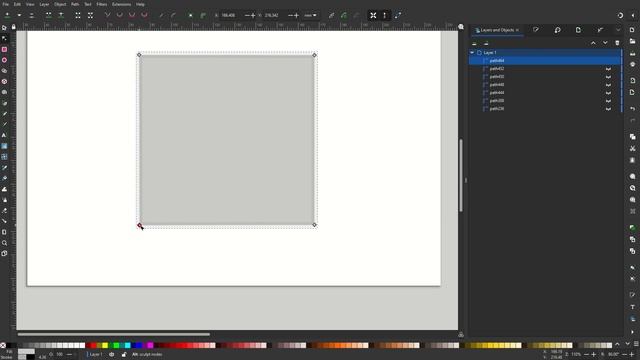640x360 pixels.
Task: Open color palette menu button
Action: (x=636, y=344)
